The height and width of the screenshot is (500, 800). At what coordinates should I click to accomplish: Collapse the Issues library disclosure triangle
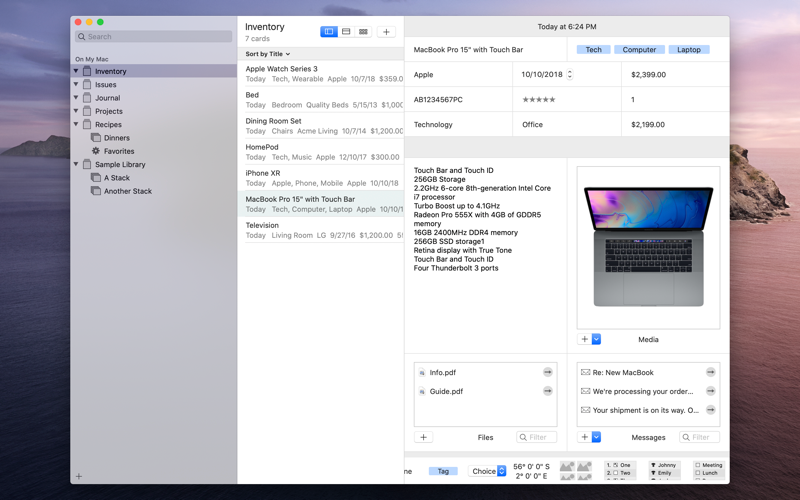click(76, 84)
